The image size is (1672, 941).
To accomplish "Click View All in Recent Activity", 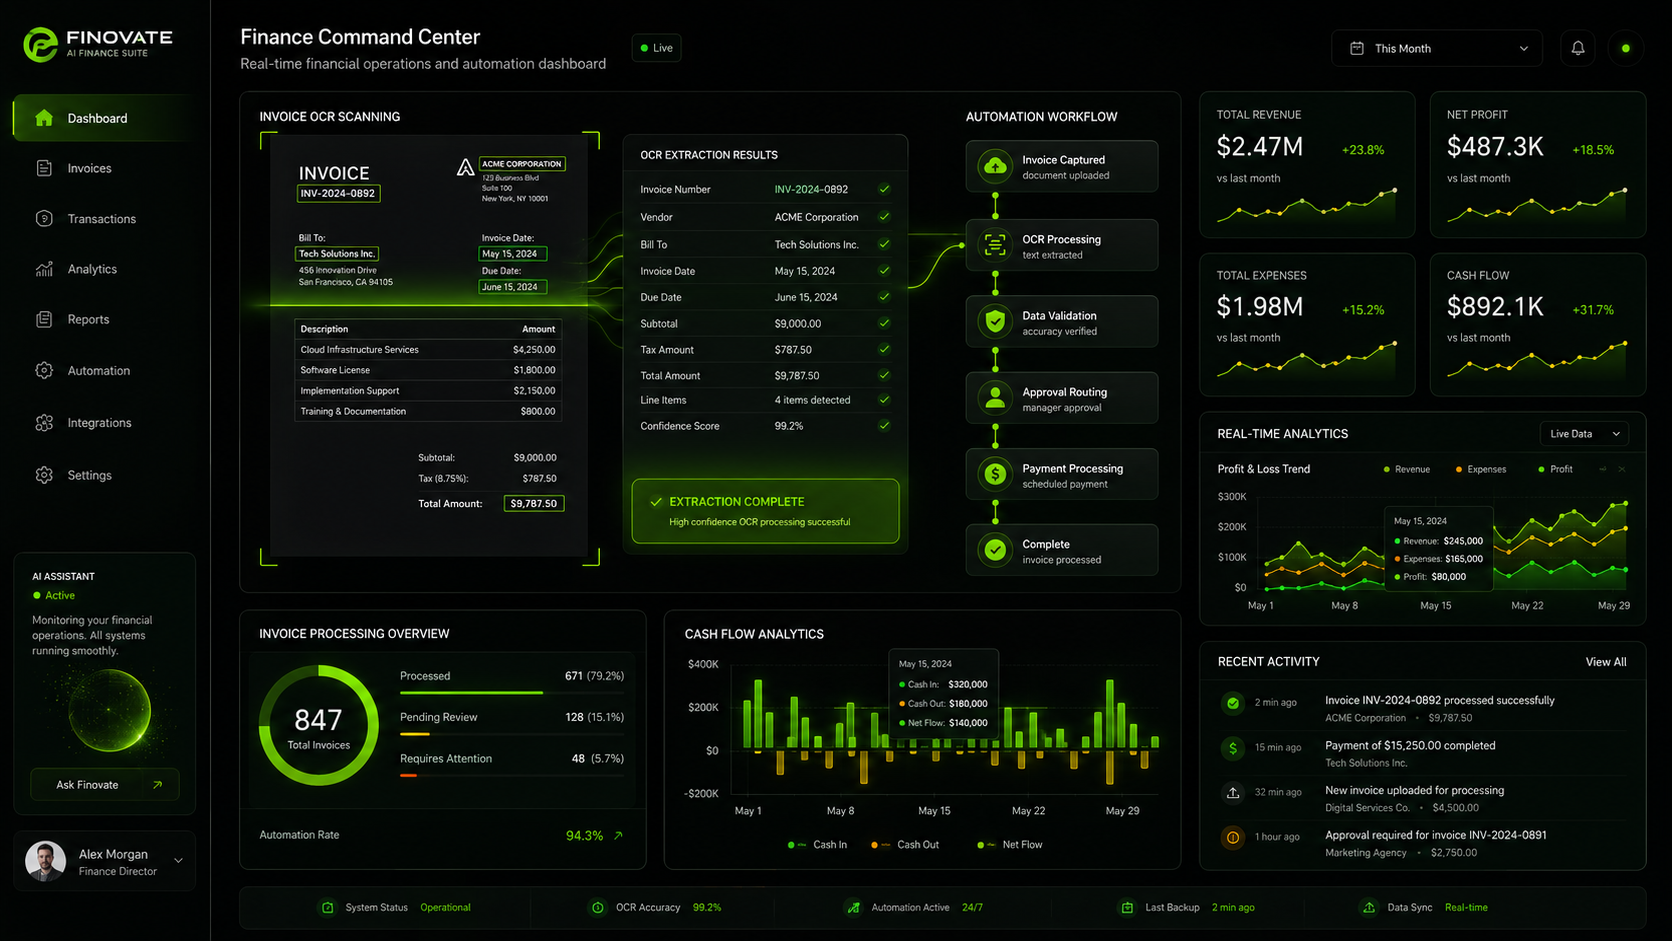I will coord(1606,662).
